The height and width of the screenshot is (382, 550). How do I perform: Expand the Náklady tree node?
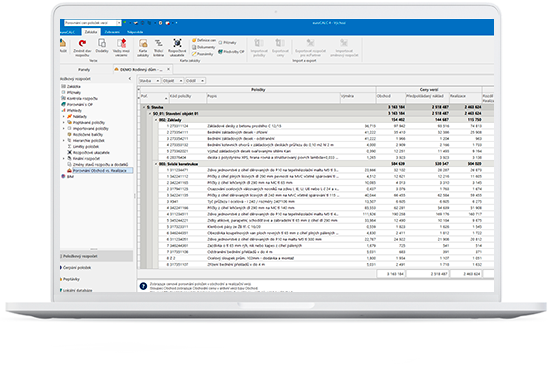pos(63,116)
